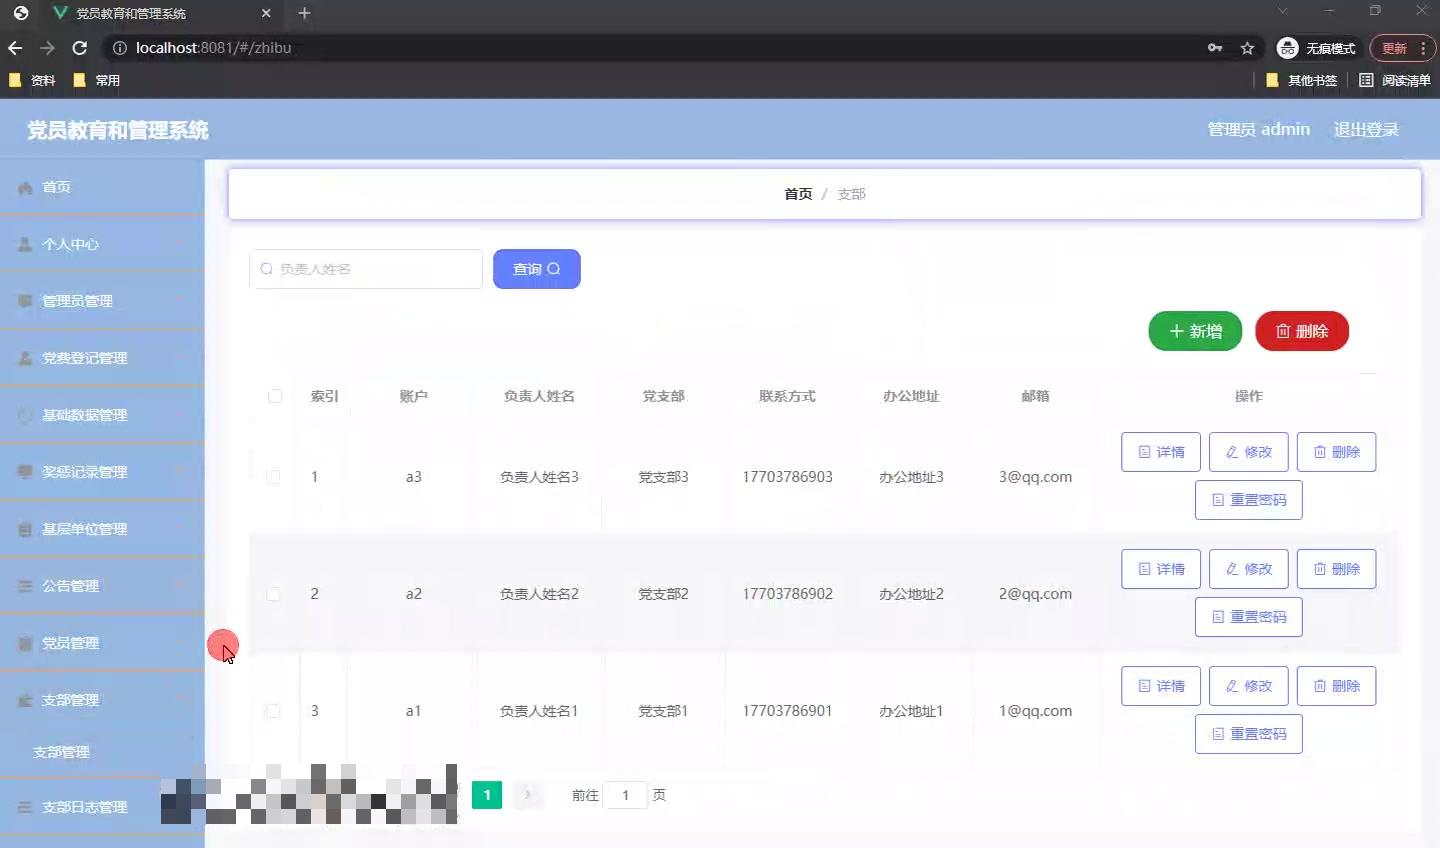Image resolution: width=1440 pixels, height=848 pixels.
Task: Toggle the select-all checkbox in the table header
Action: (x=275, y=396)
